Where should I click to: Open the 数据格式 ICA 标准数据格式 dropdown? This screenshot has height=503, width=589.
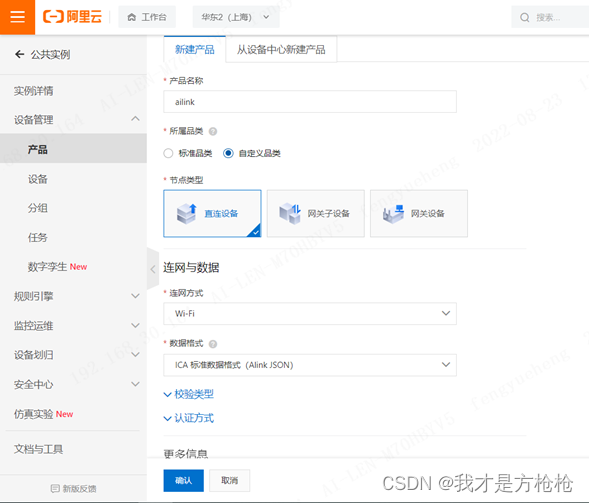pos(310,365)
